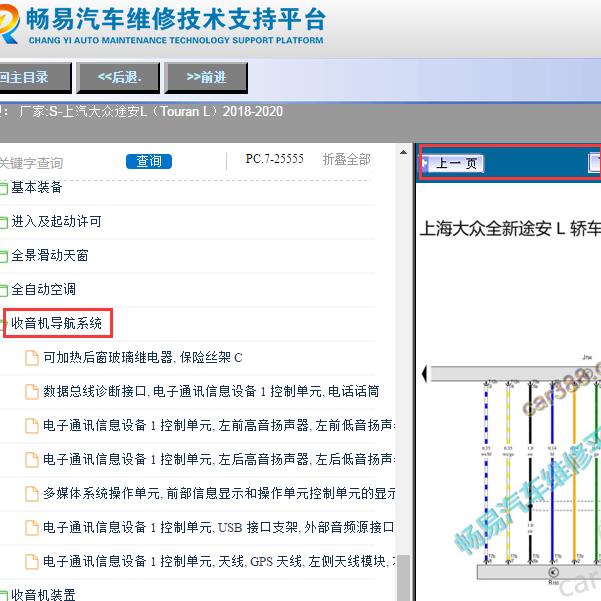Click the blue 查询 search button
601x601 pixels.
click(x=149, y=161)
